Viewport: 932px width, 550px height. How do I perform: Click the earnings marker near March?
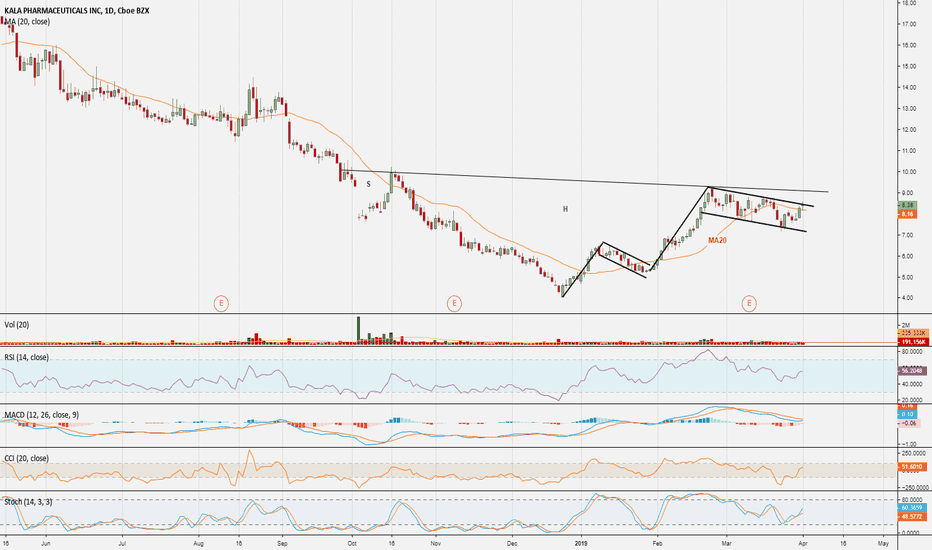pos(749,304)
